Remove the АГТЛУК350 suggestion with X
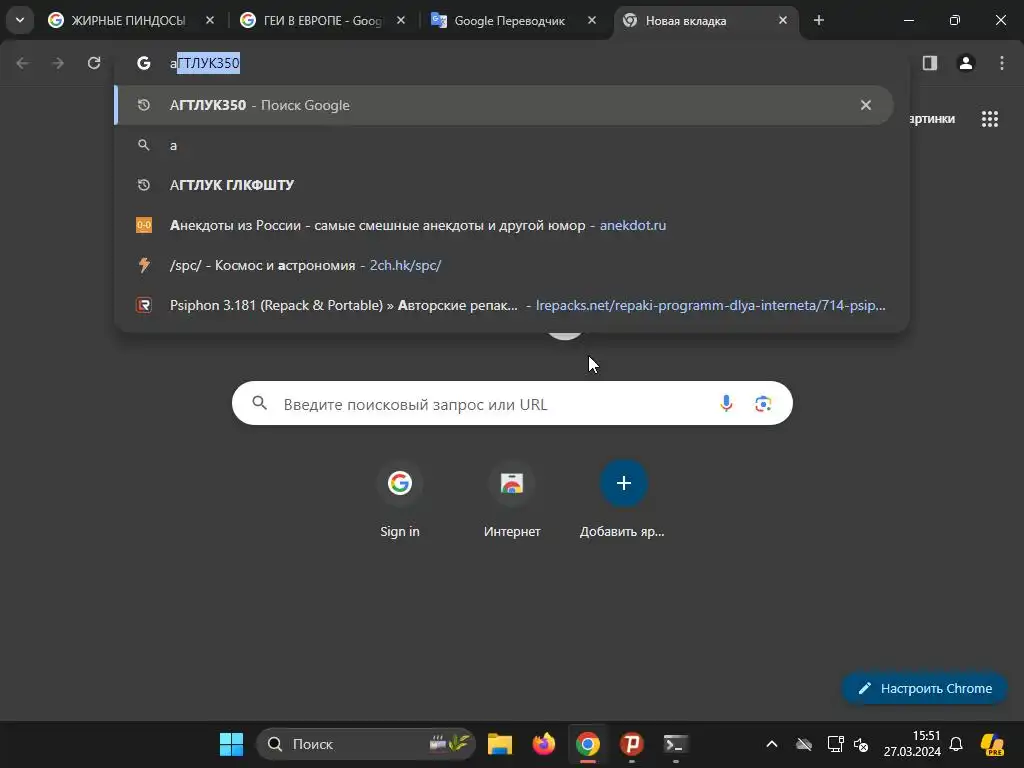This screenshot has height=768, width=1024. click(866, 105)
